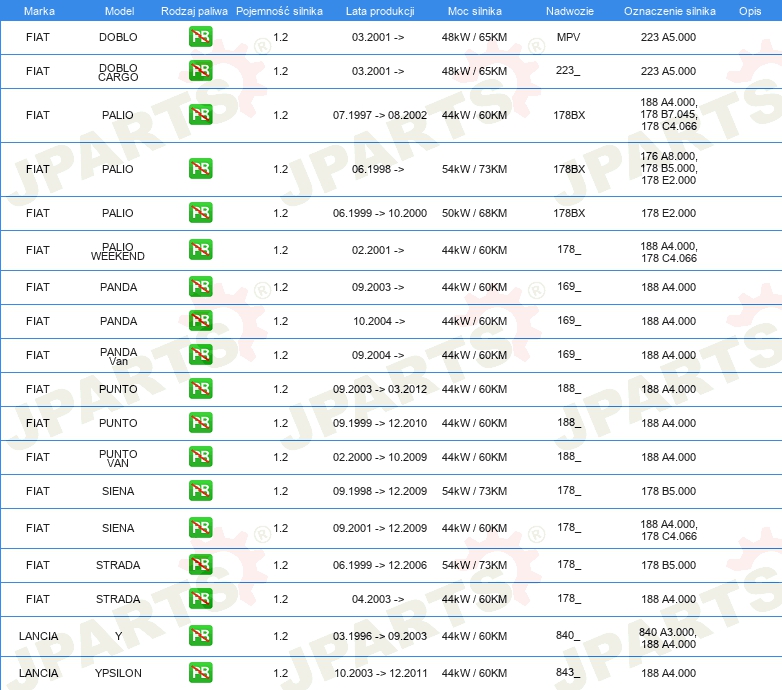782x690 pixels.
Task: Click the Oznaczenie silnika column header
Action: point(669,11)
